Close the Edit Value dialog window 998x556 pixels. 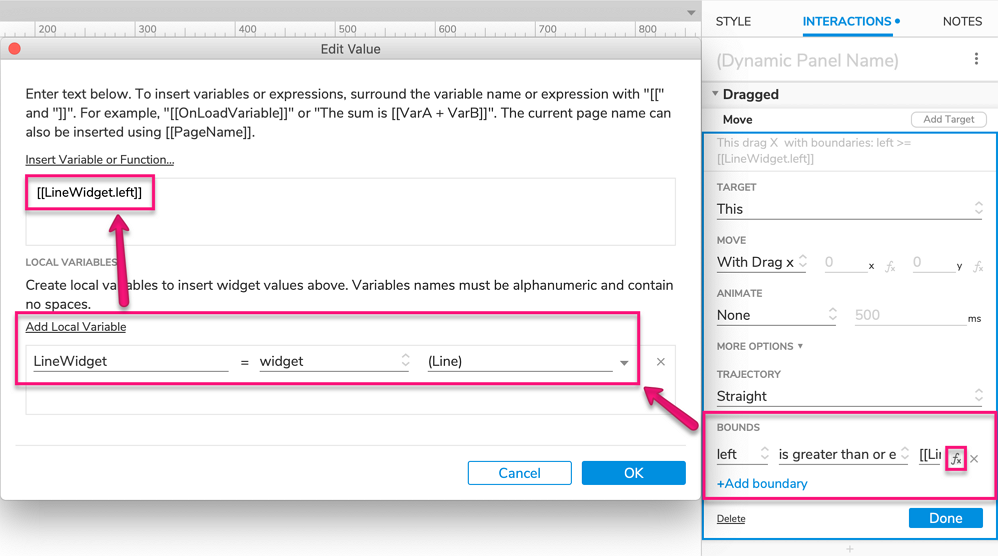(14, 49)
